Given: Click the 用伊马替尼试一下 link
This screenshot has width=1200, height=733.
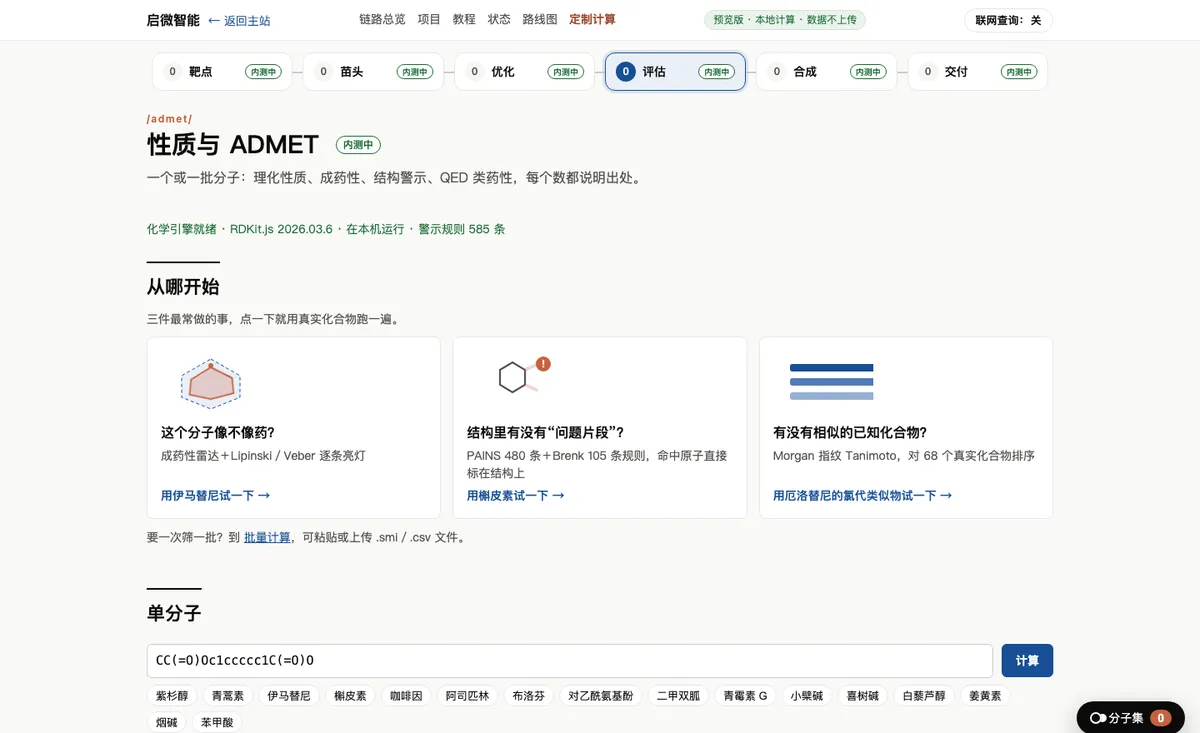Looking at the screenshot, I should pyautogui.click(x=215, y=495).
